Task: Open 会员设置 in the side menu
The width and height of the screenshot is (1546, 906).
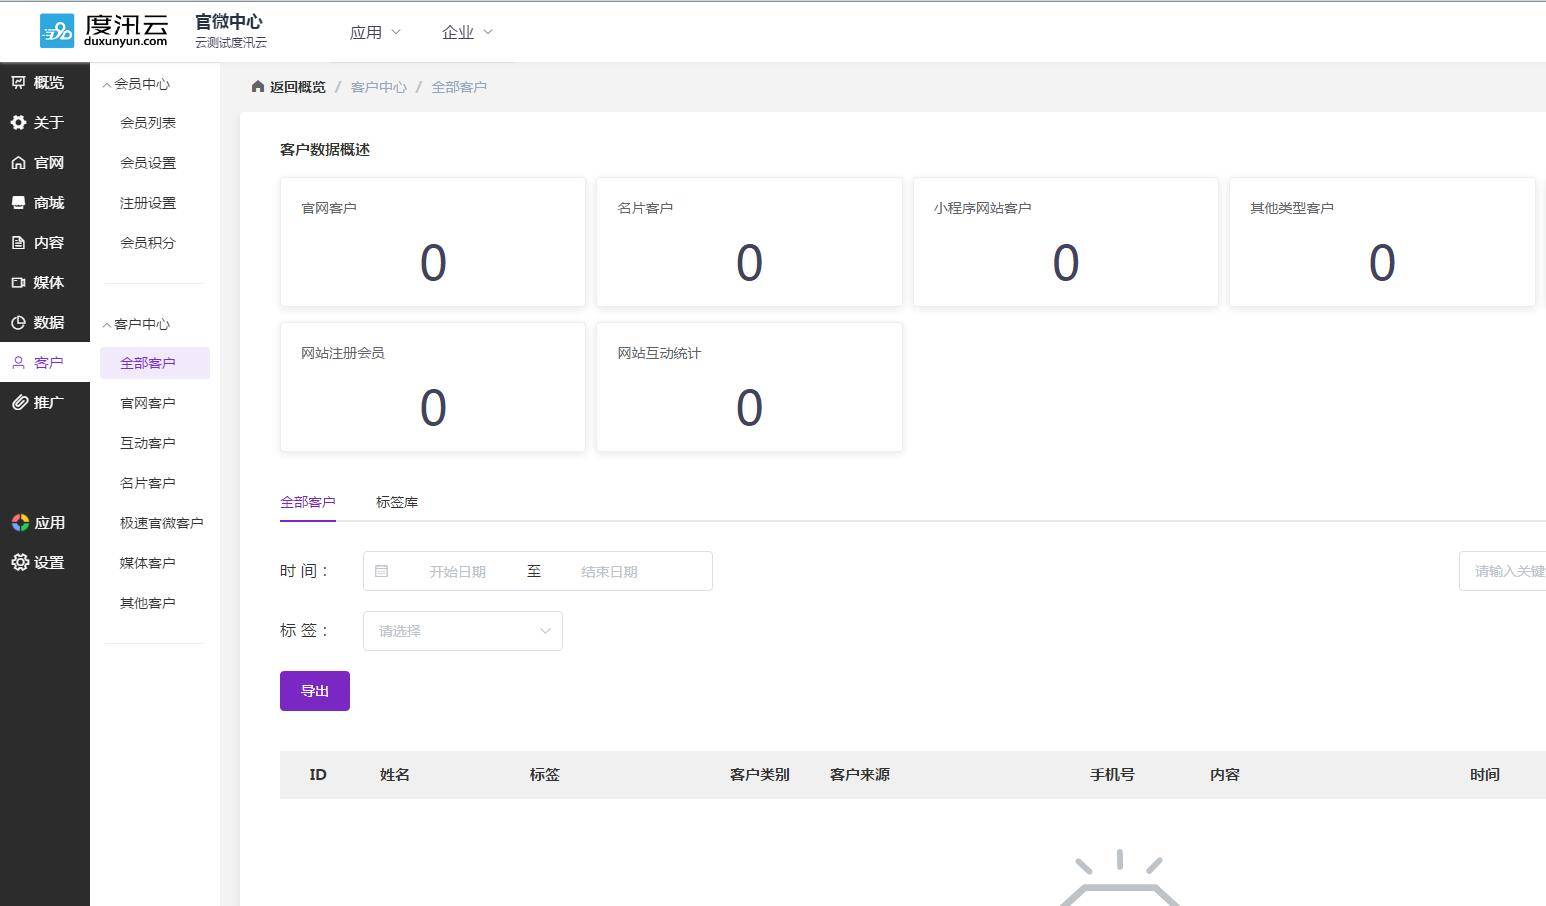Action: pyautogui.click(x=148, y=163)
